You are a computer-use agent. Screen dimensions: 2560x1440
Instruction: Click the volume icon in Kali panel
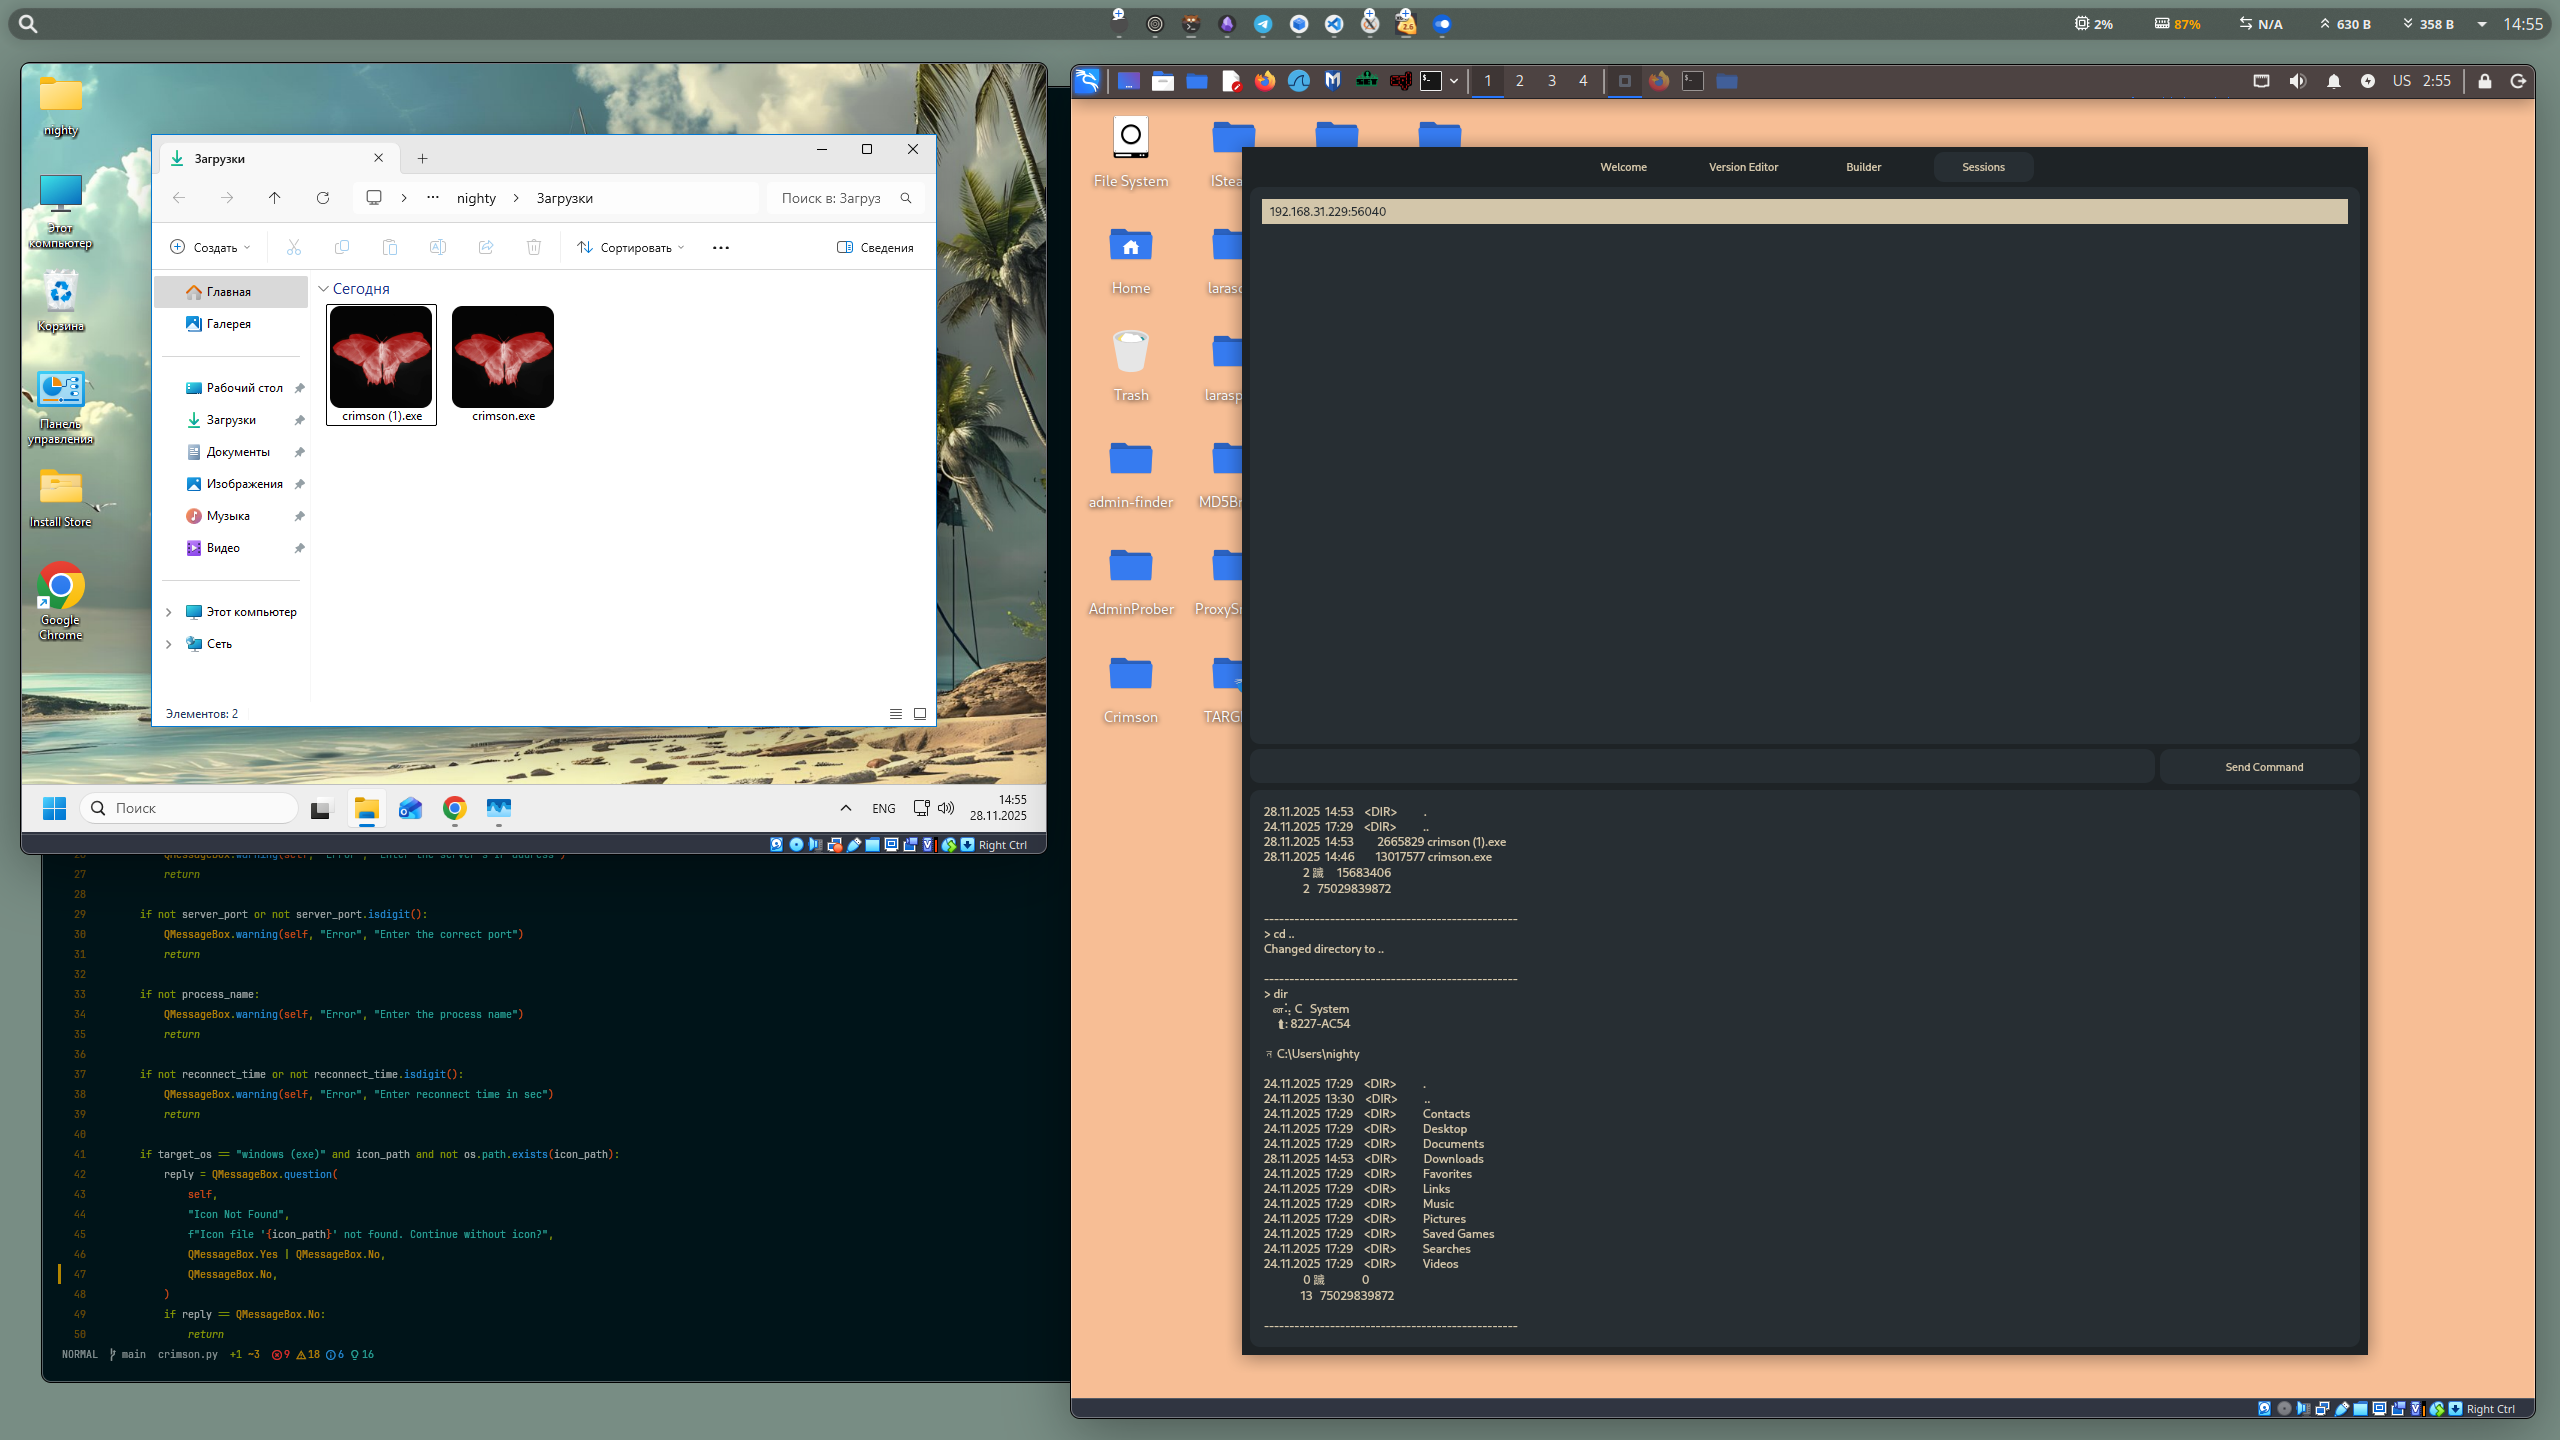2297,81
